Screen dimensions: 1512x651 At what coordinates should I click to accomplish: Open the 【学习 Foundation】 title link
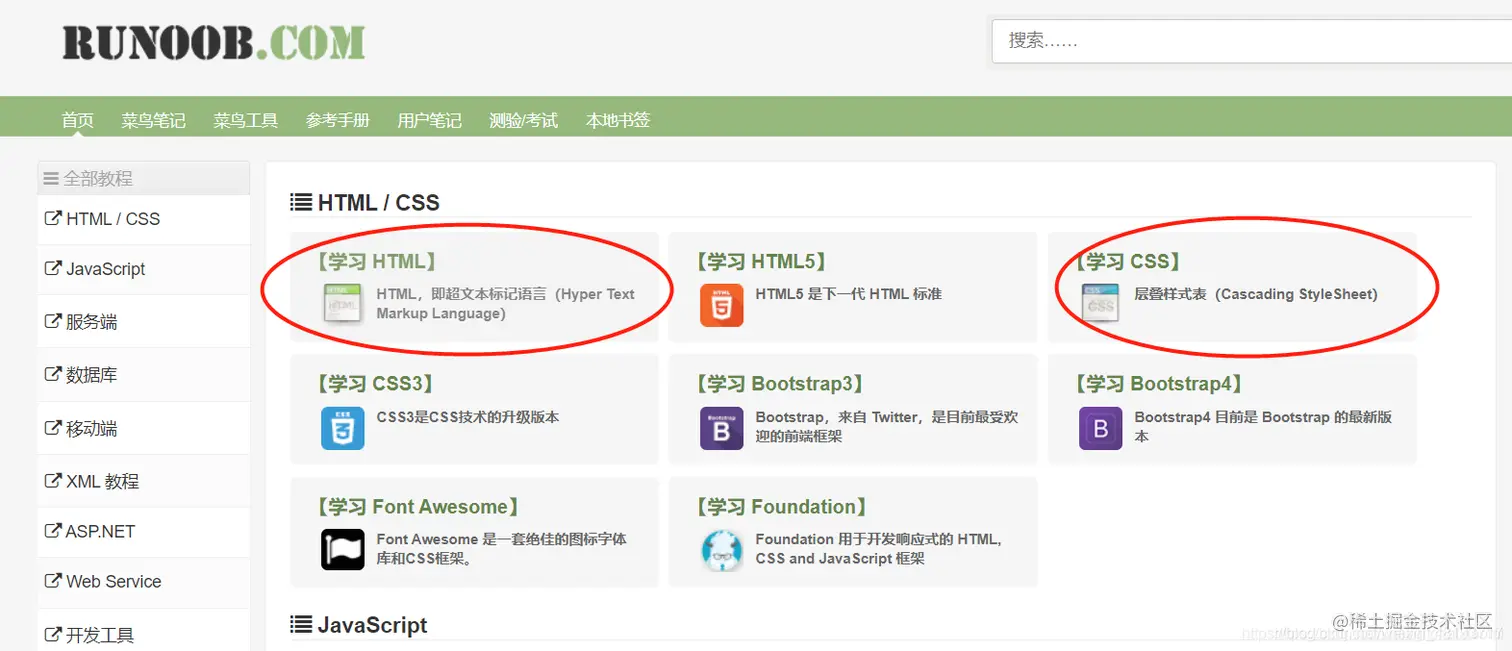pos(781,507)
